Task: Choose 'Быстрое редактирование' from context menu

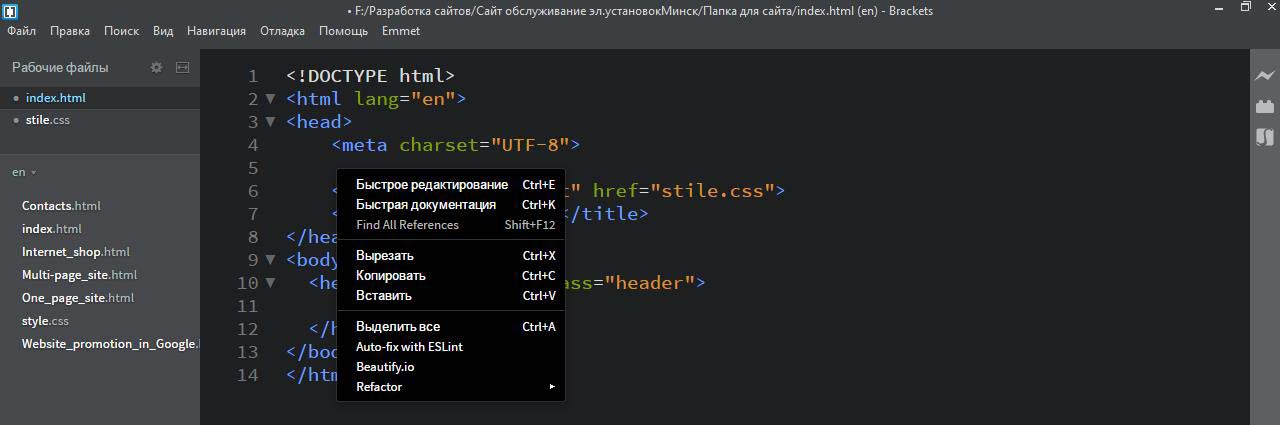Action: 432,185
